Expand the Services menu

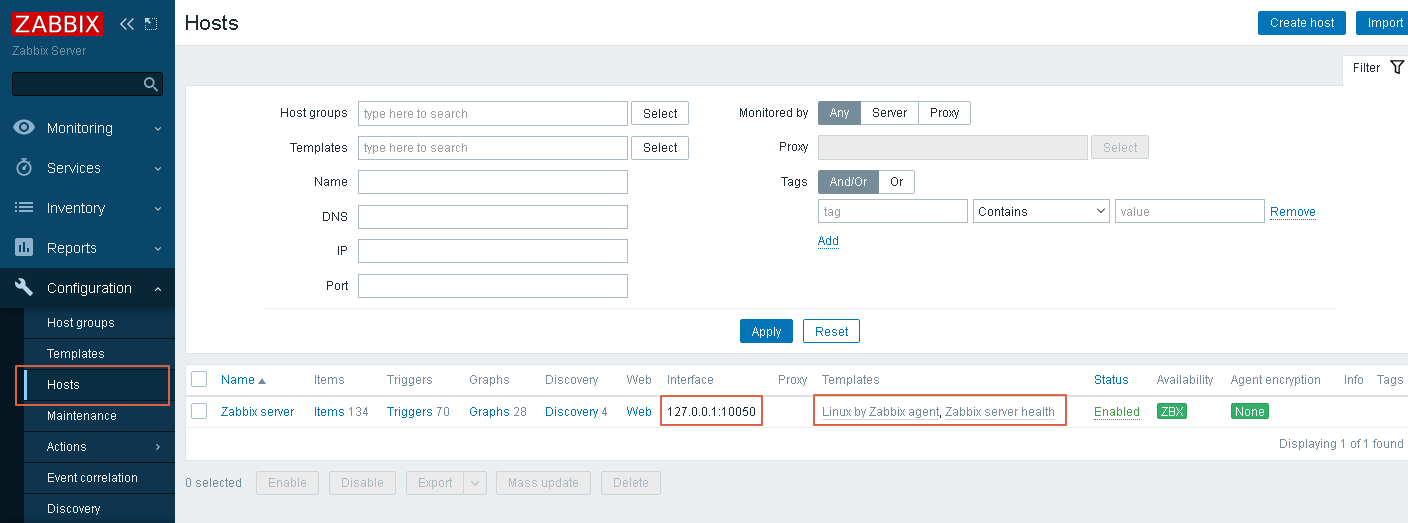[158, 168]
